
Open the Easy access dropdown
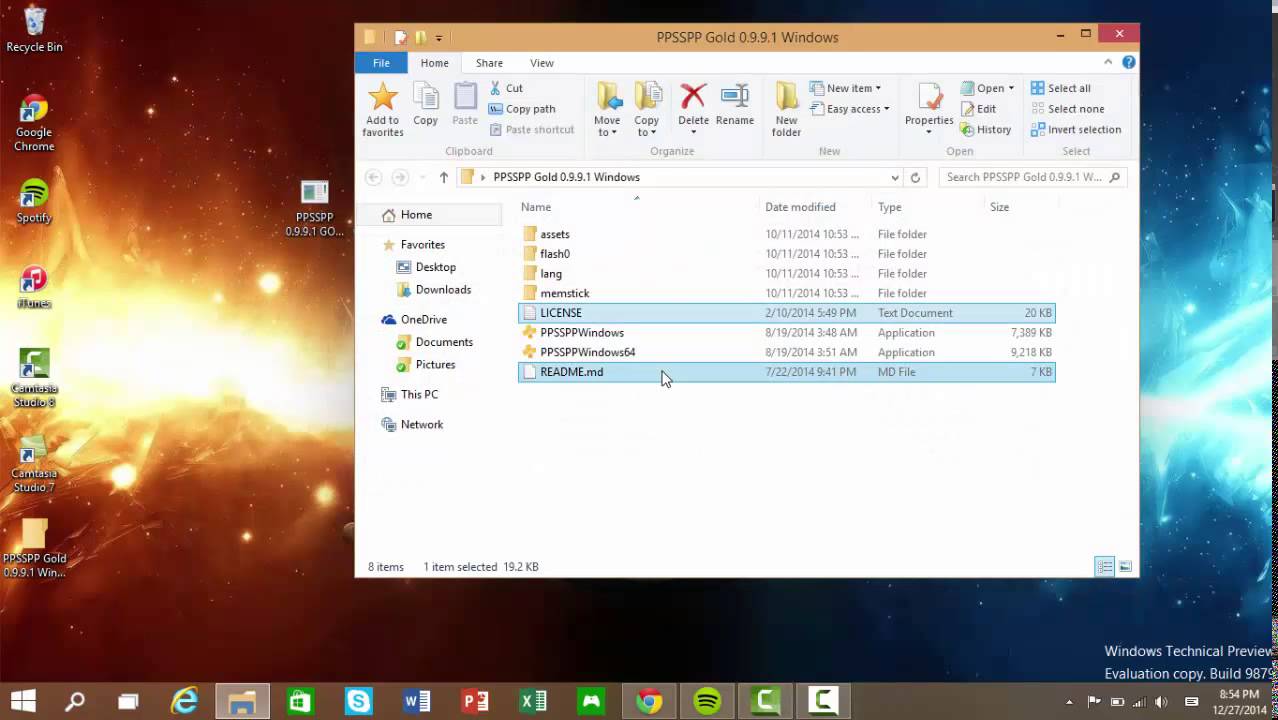point(849,109)
